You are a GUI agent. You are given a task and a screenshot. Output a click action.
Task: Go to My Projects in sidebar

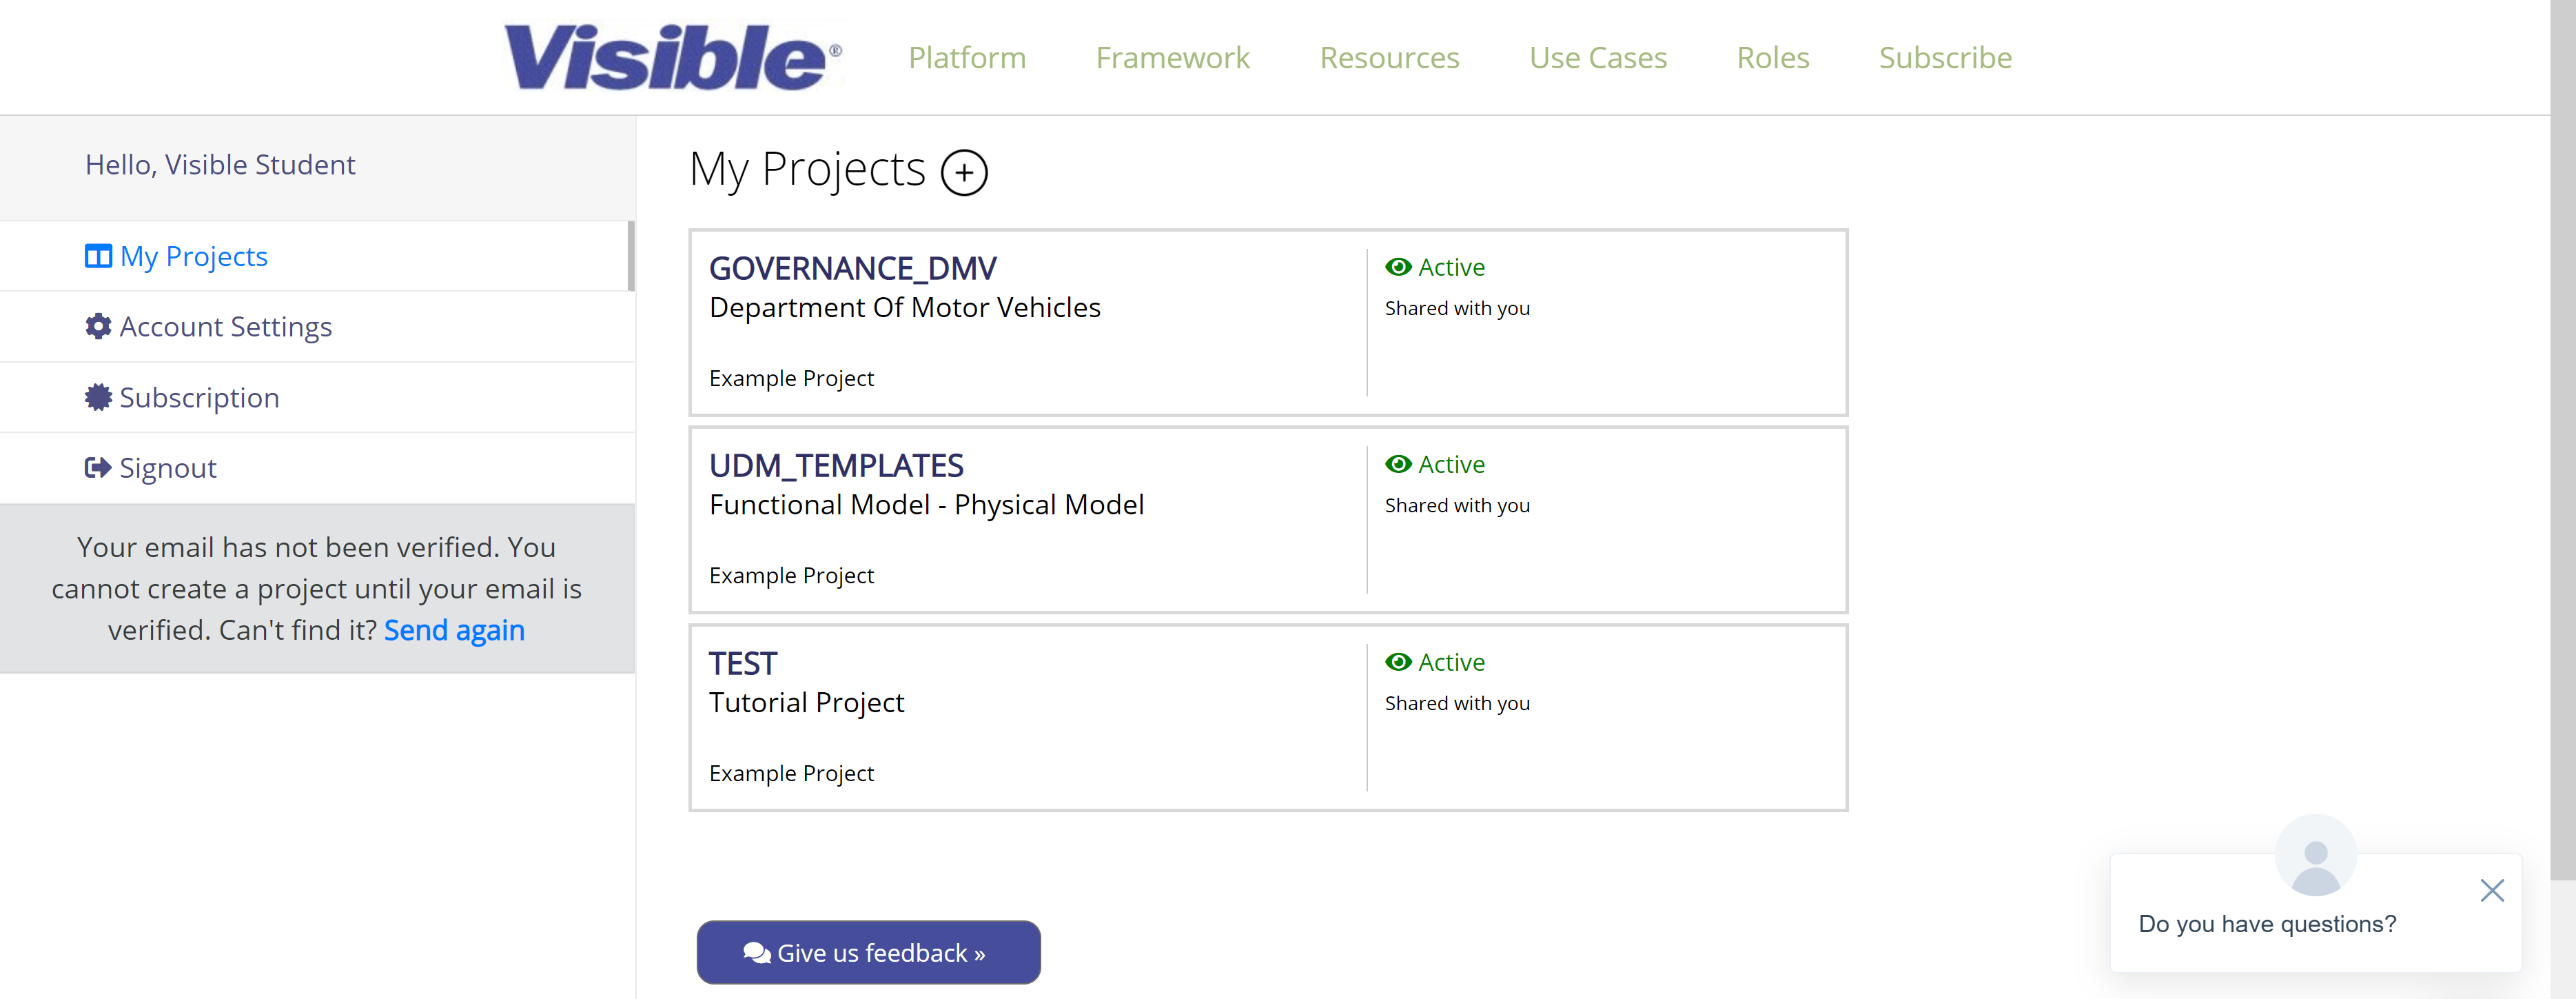point(194,257)
